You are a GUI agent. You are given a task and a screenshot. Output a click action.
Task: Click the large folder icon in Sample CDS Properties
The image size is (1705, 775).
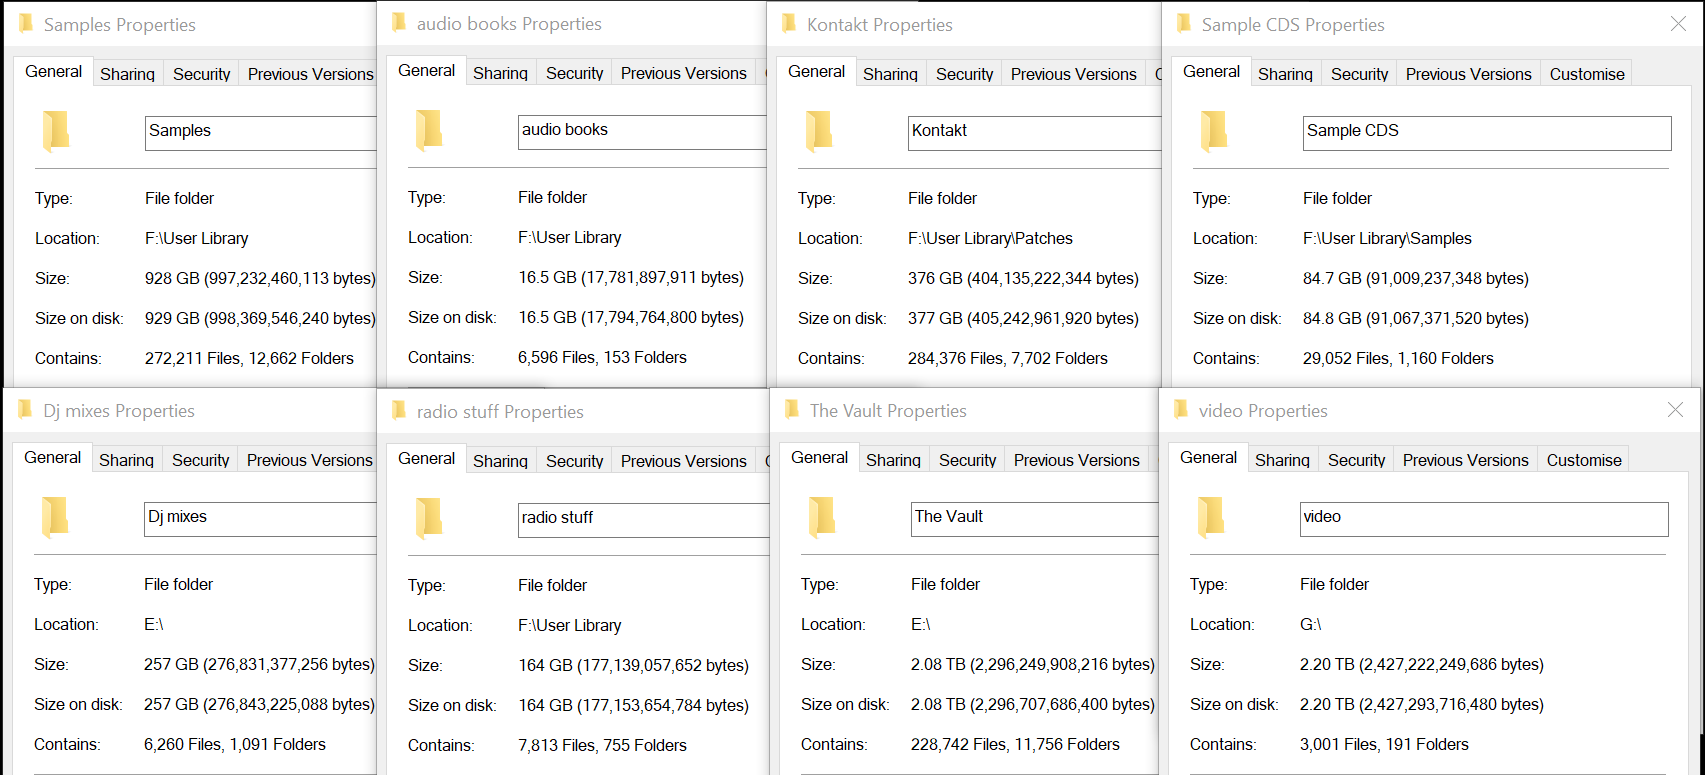click(1214, 131)
